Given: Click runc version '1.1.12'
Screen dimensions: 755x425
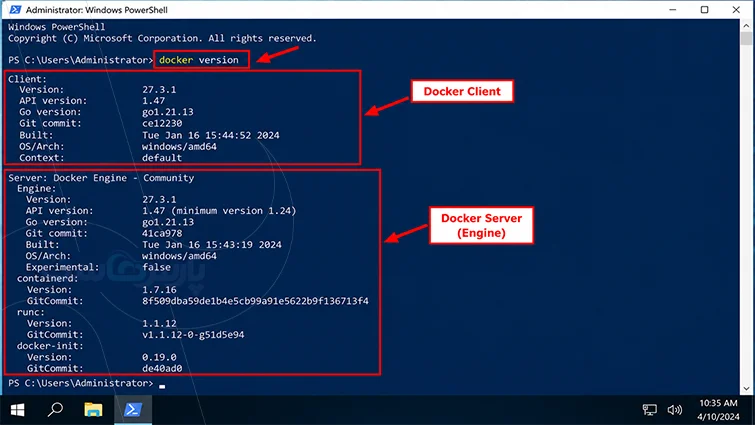Looking at the screenshot, I should pos(159,323).
